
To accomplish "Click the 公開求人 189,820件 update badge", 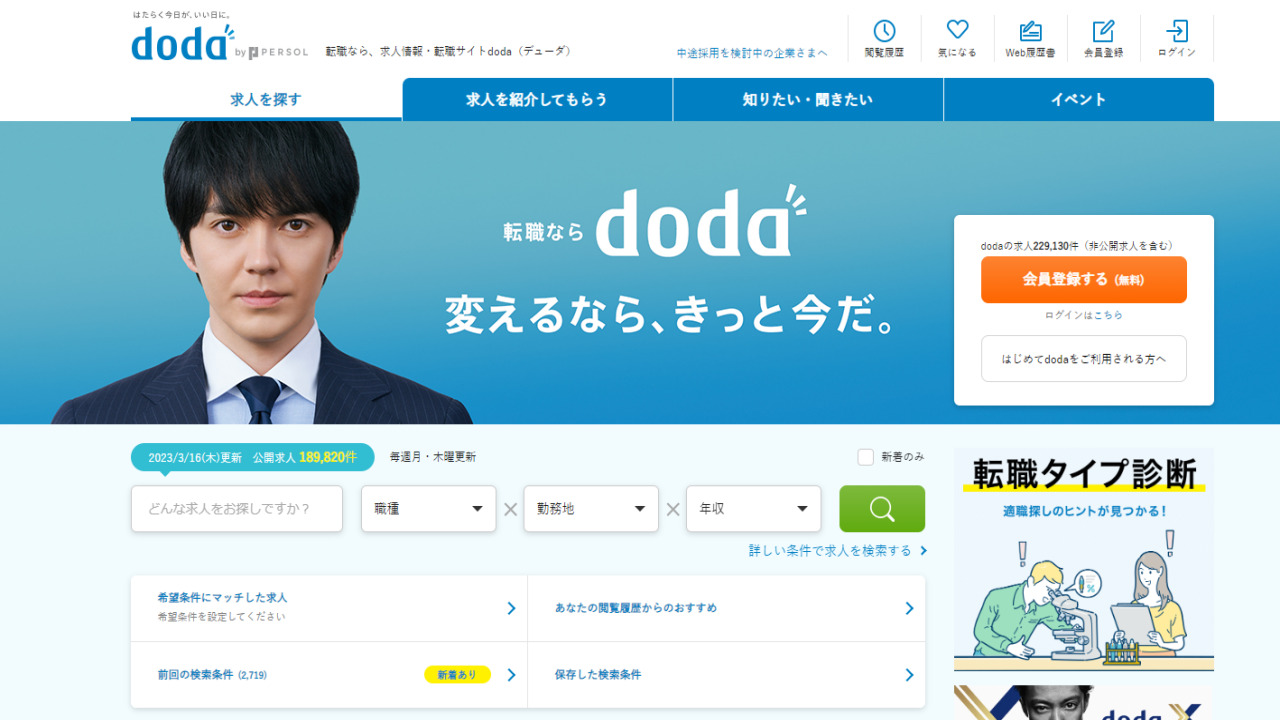I will (253, 457).
